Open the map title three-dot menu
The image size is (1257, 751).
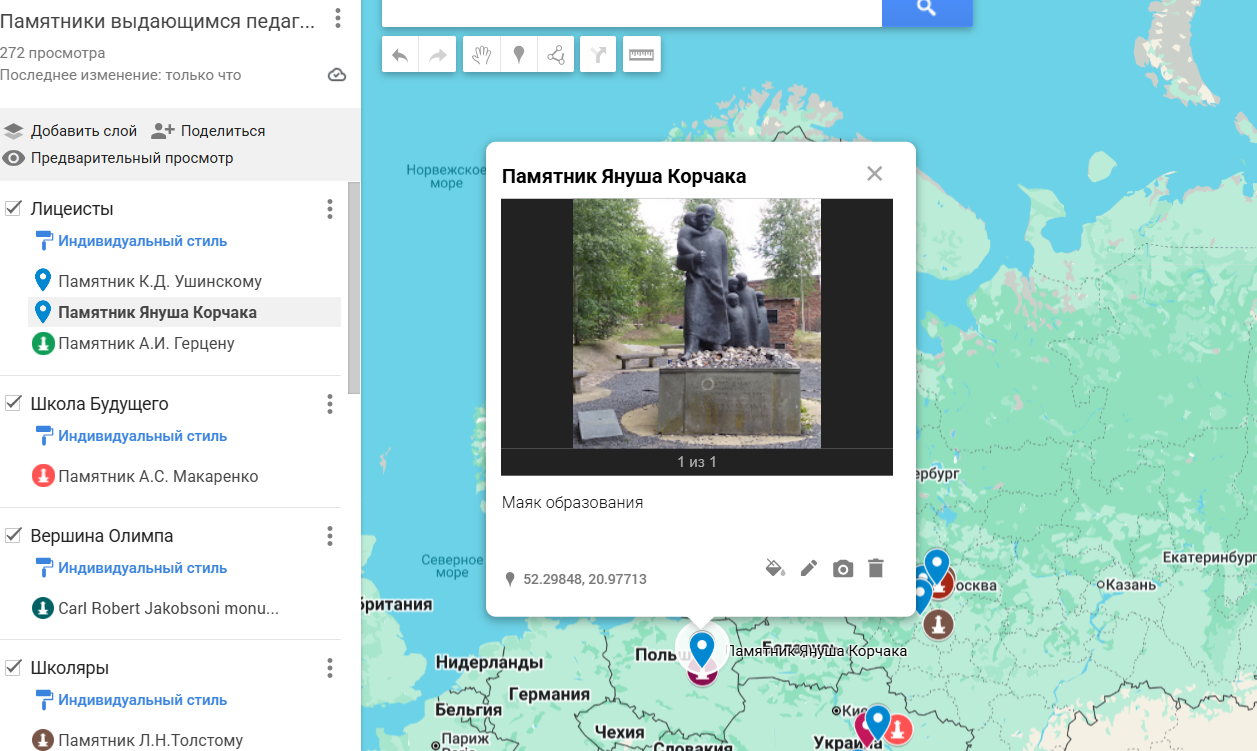[x=338, y=18]
